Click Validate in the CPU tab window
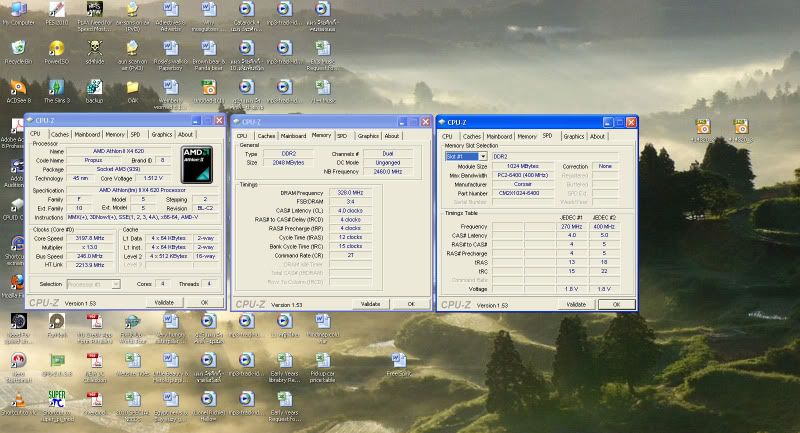The height and width of the screenshot is (433, 800). 163,301
